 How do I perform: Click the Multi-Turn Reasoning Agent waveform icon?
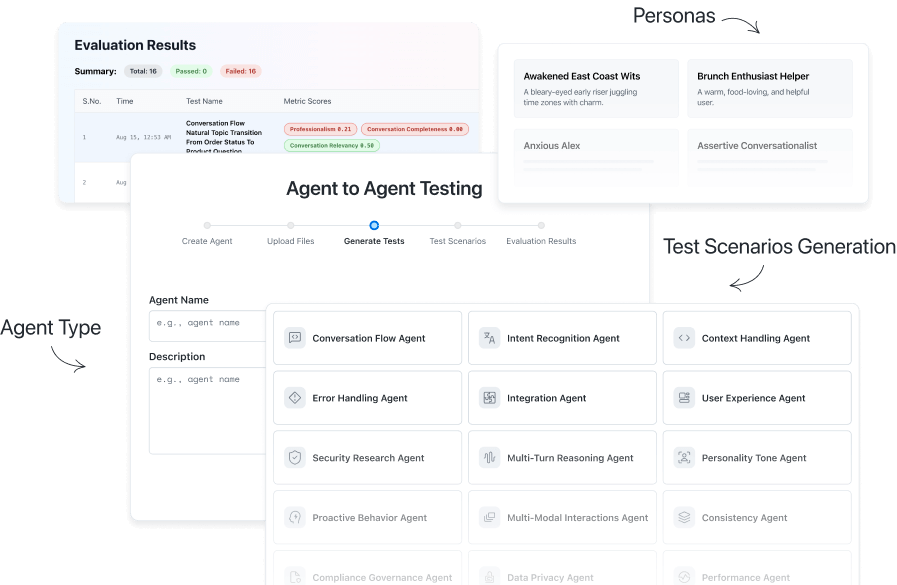point(488,457)
